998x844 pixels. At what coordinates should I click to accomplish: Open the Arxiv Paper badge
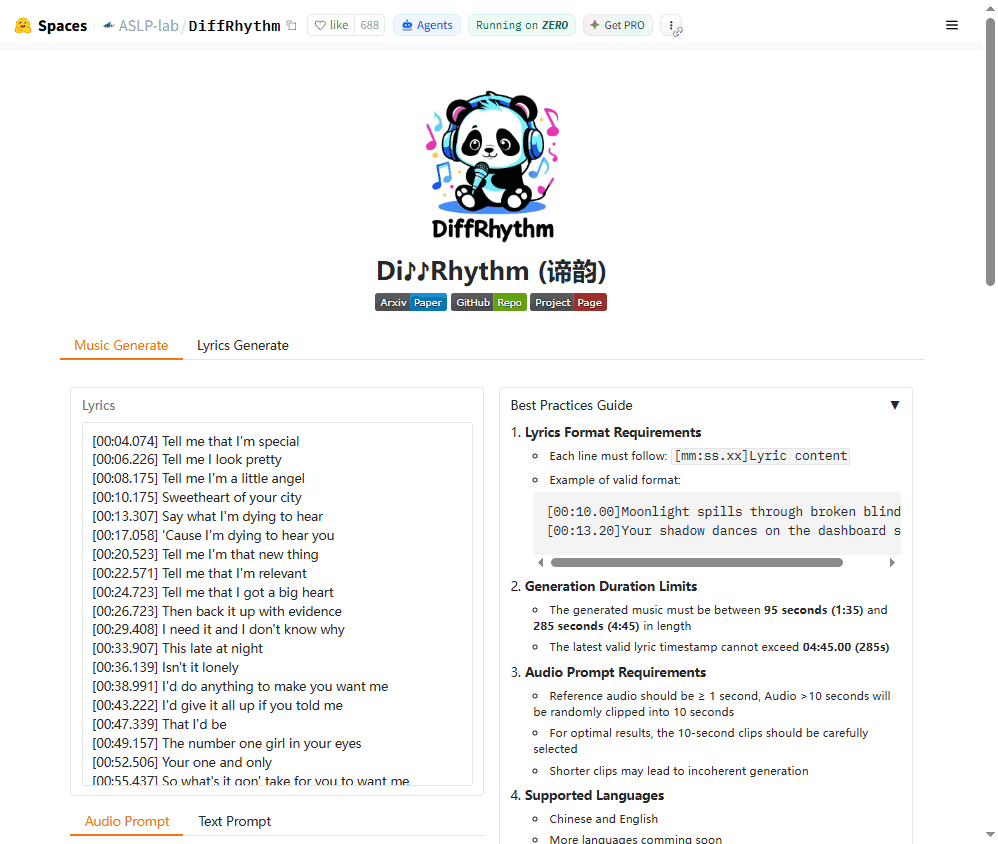[411, 302]
